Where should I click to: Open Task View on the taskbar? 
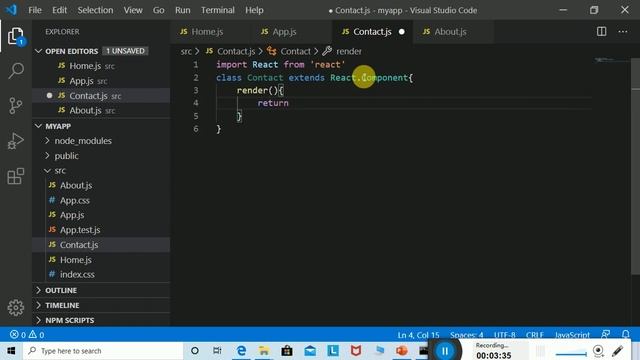217,351
